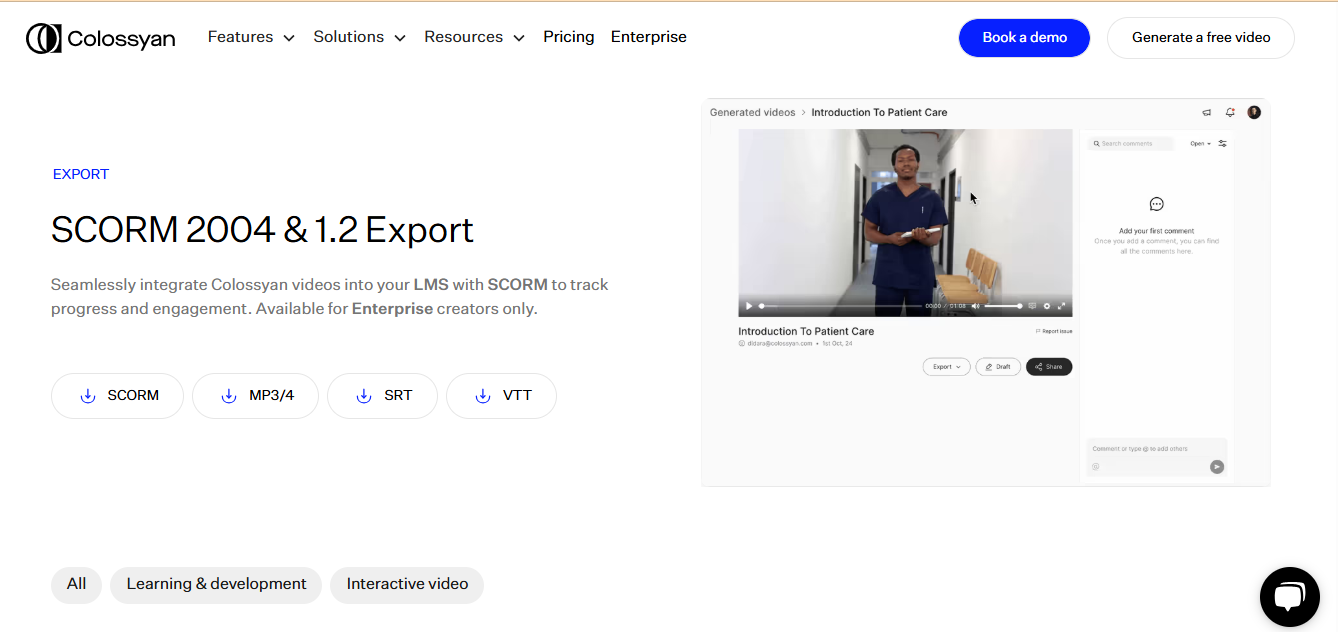Select the All filter tab
This screenshot has width=1338, height=632.
pyautogui.click(x=77, y=585)
